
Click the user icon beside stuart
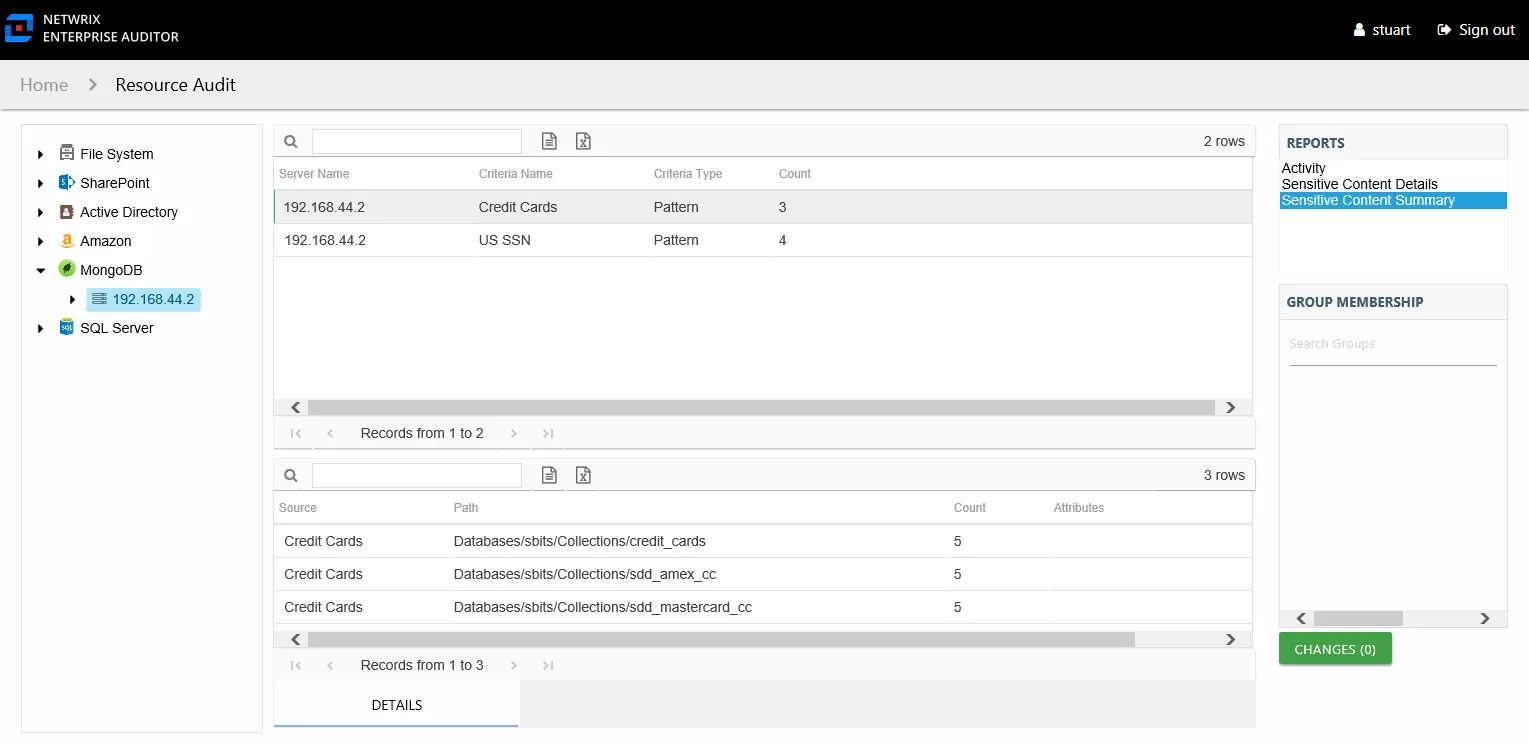pos(1359,30)
